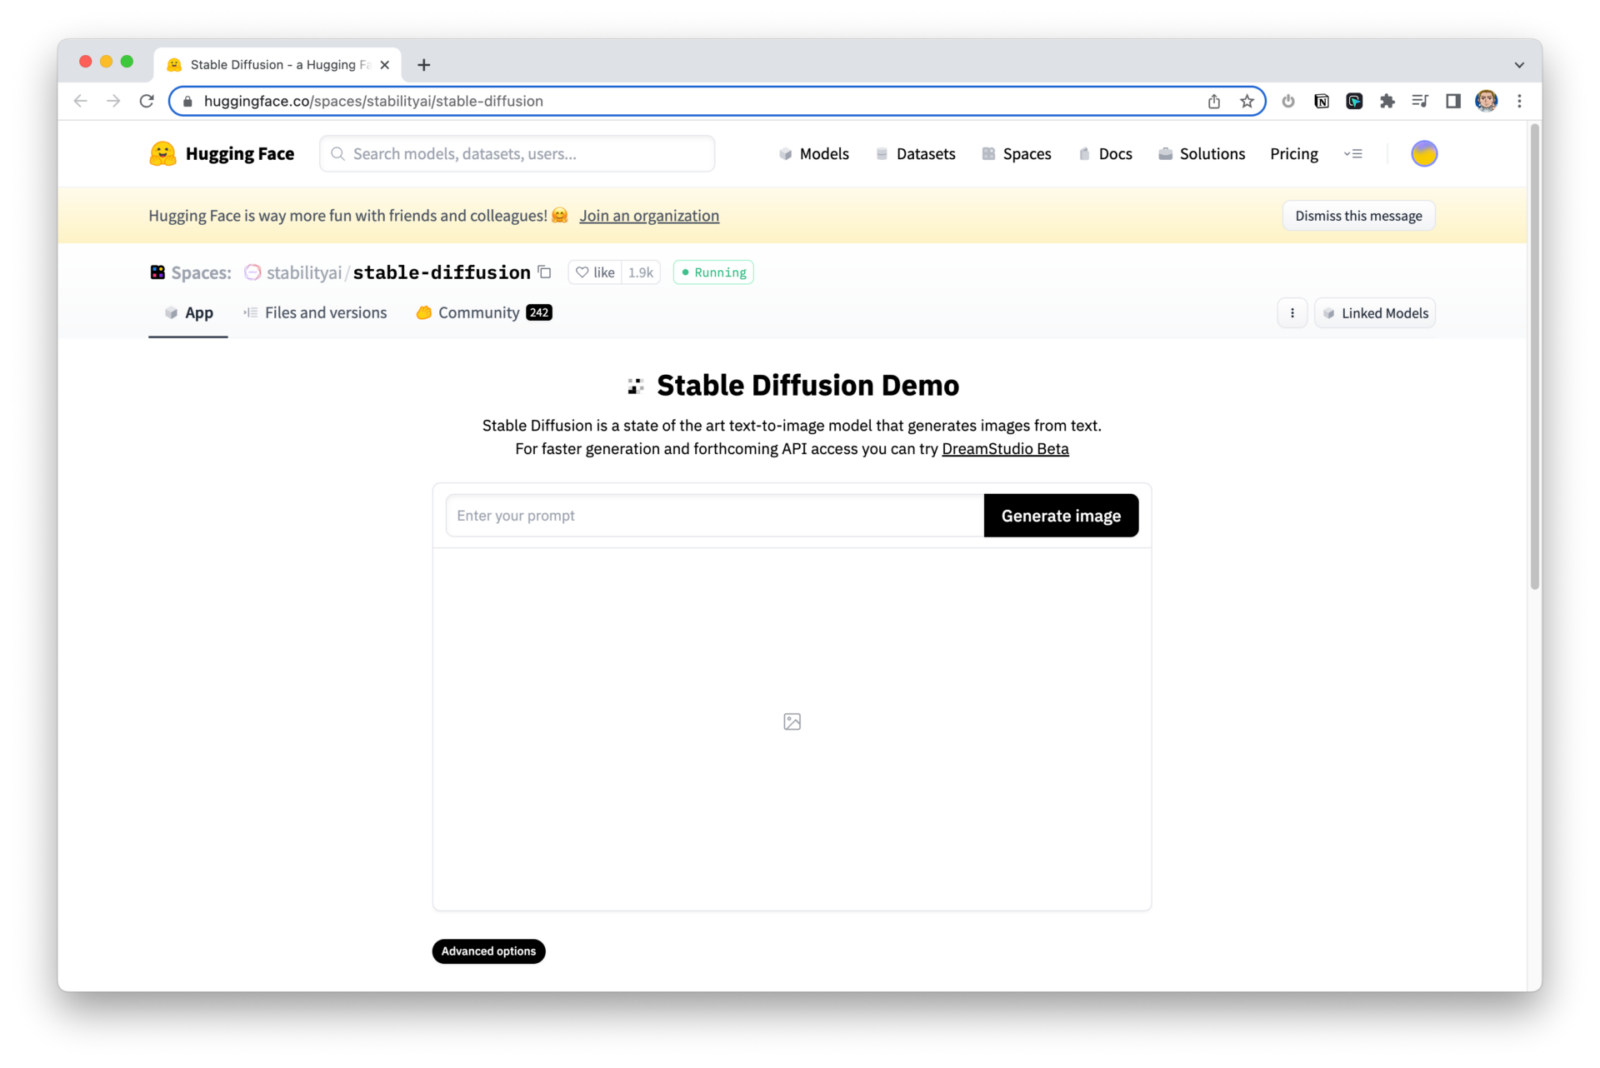The width and height of the screenshot is (1600, 1068).
Task: Like the stable-diffusion Space
Action: 595,272
